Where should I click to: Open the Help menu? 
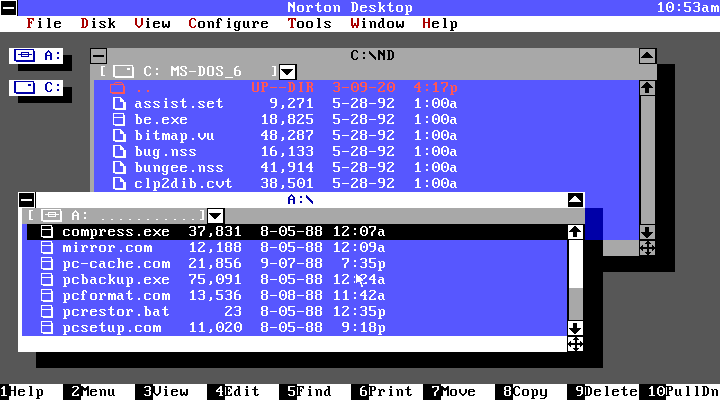tap(440, 23)
